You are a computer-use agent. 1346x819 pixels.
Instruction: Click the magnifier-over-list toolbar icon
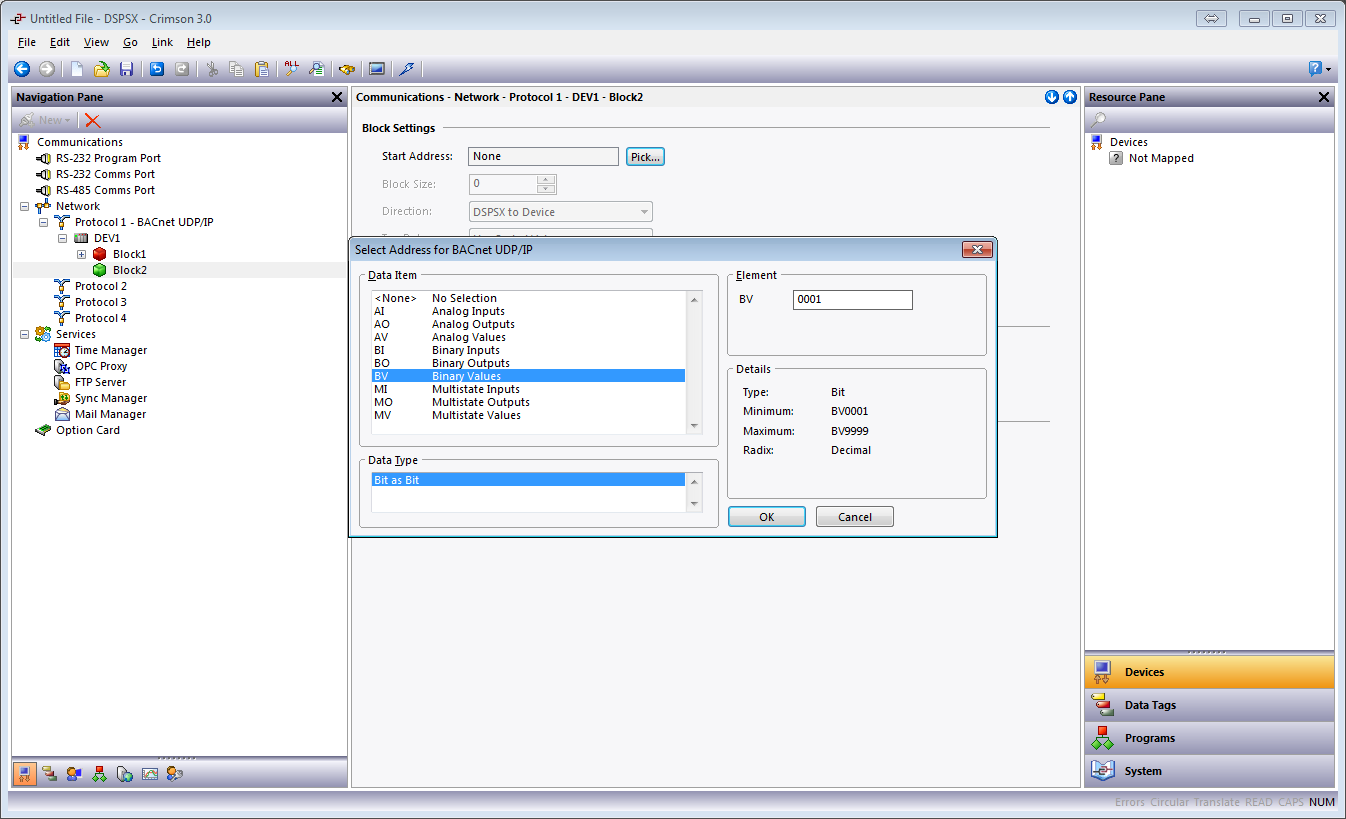(316, 69)
